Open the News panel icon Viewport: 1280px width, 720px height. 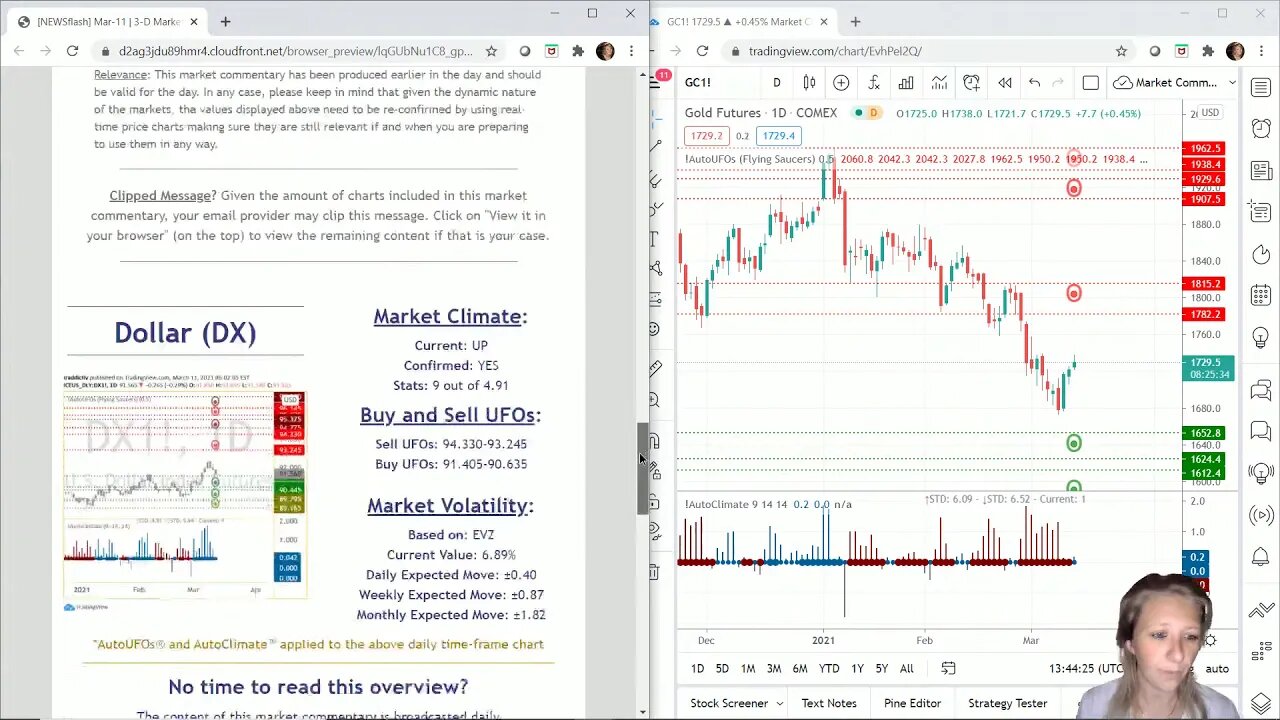click(1261, 170)
